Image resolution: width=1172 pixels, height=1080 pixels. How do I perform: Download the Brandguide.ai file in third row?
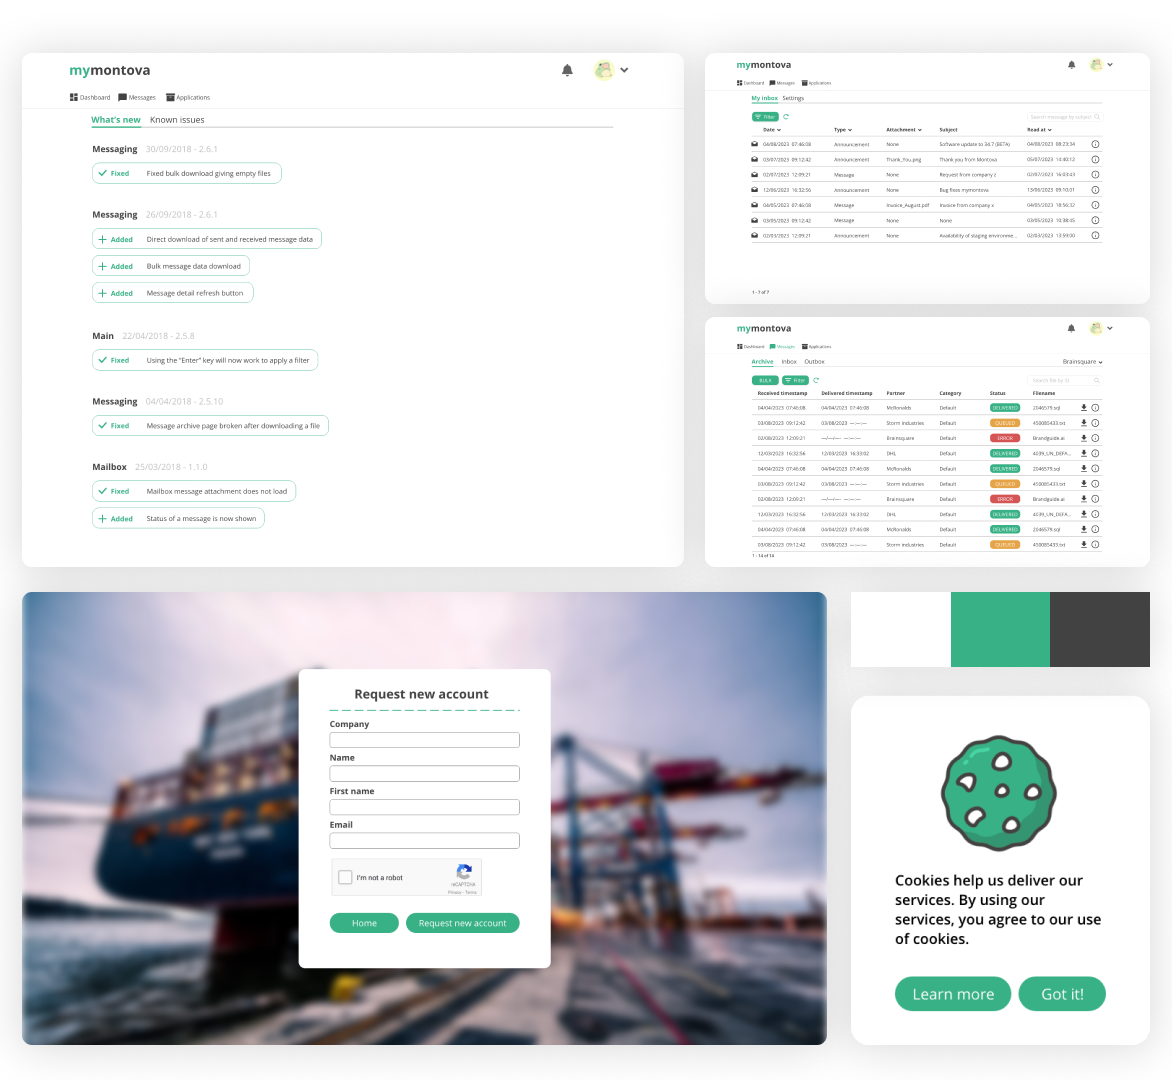[1083, 438]
